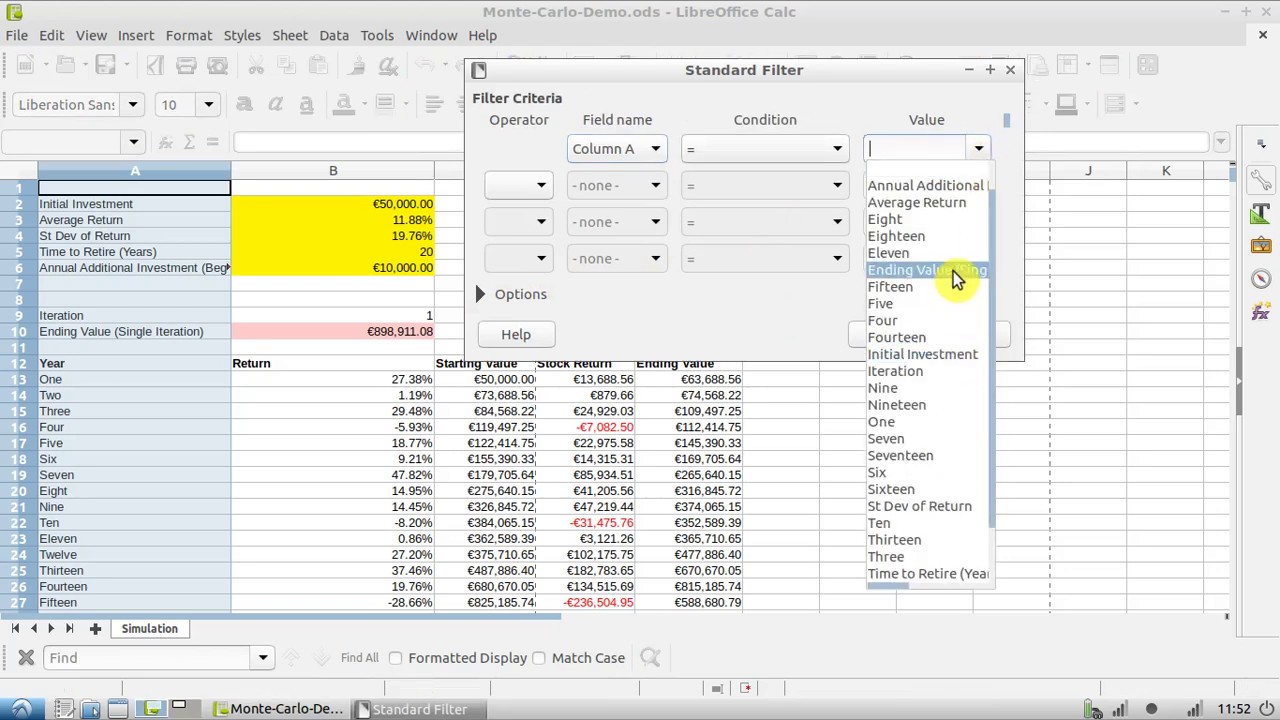Toggle Bold text formatting
This screenshot has width=1280, height=720.
[244, 104]
